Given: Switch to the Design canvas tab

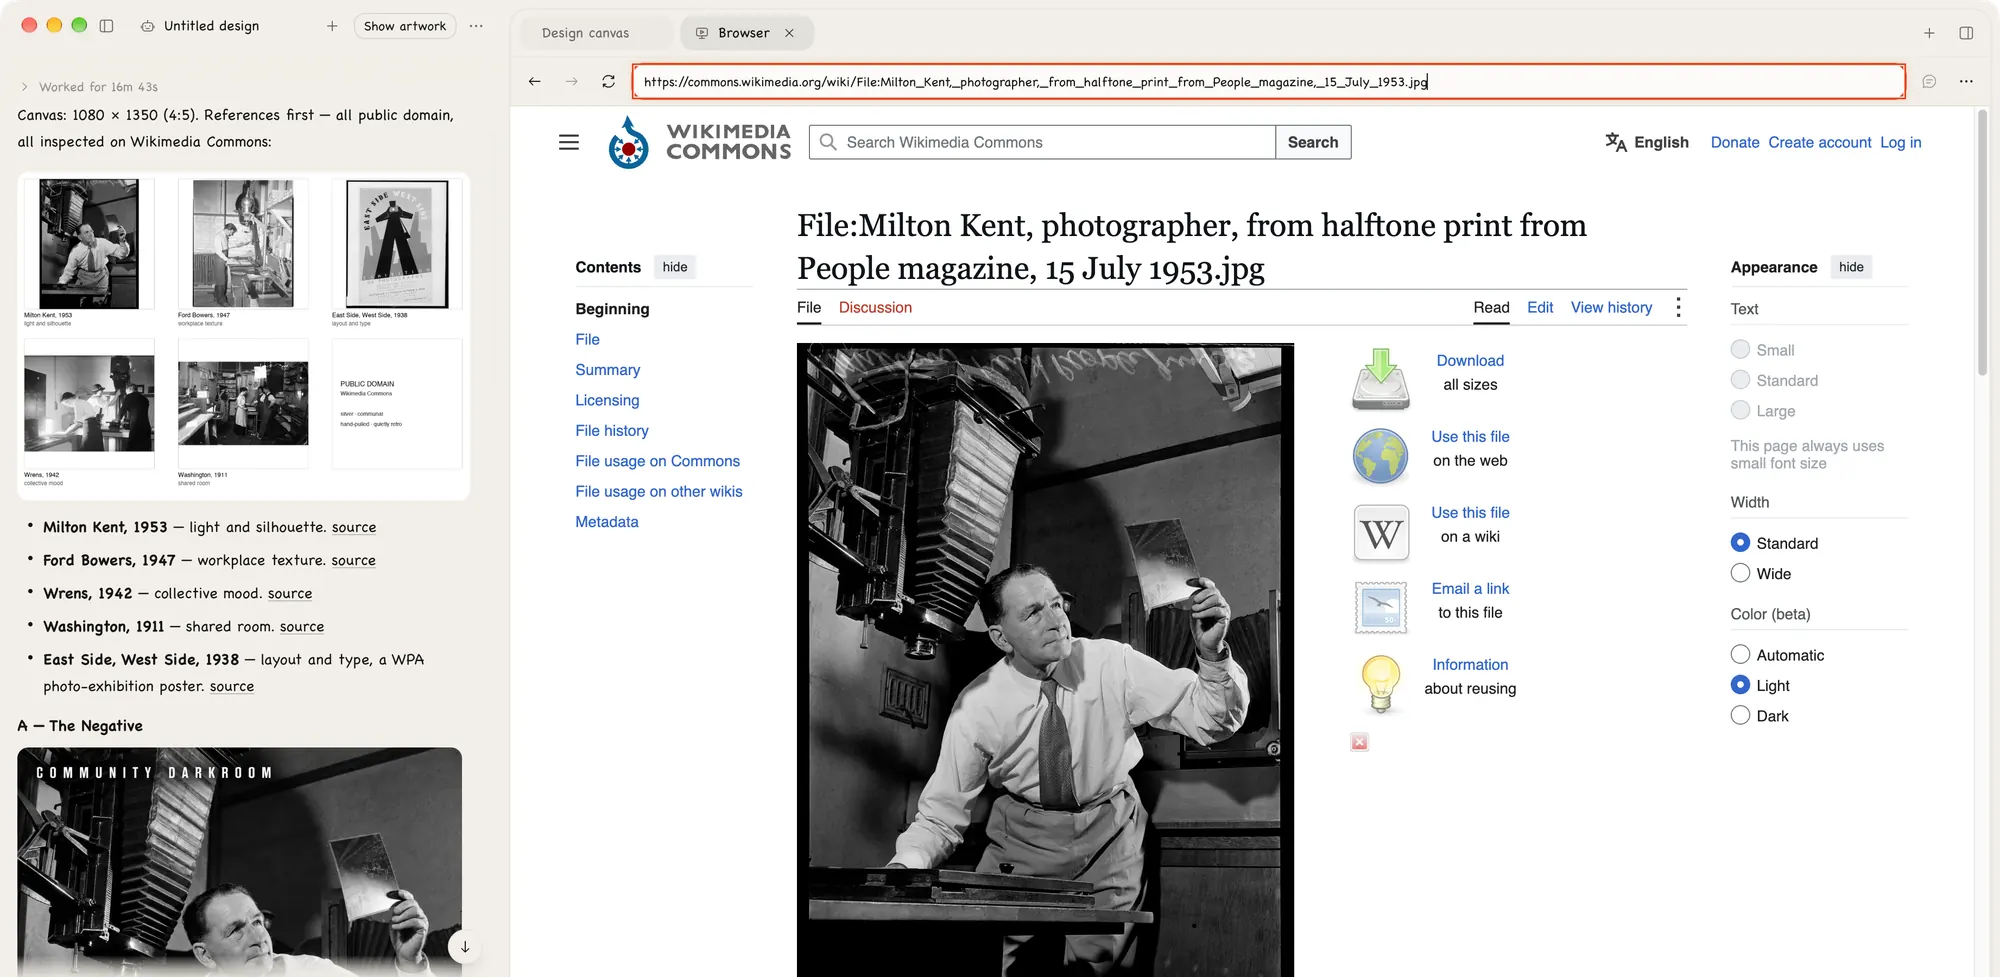Looking at the screenshot, I should [x=585, y=33].
